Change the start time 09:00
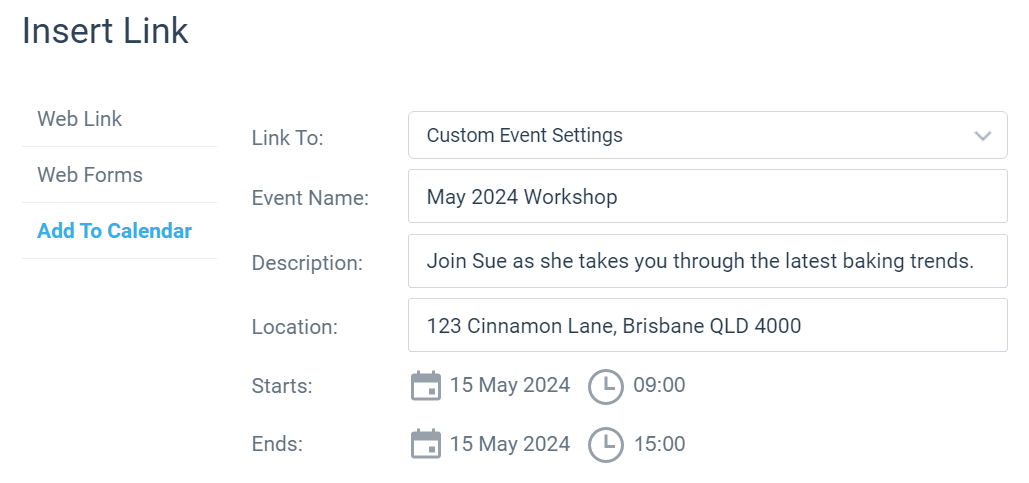The image size is (1029, 483). coord(659,385)
